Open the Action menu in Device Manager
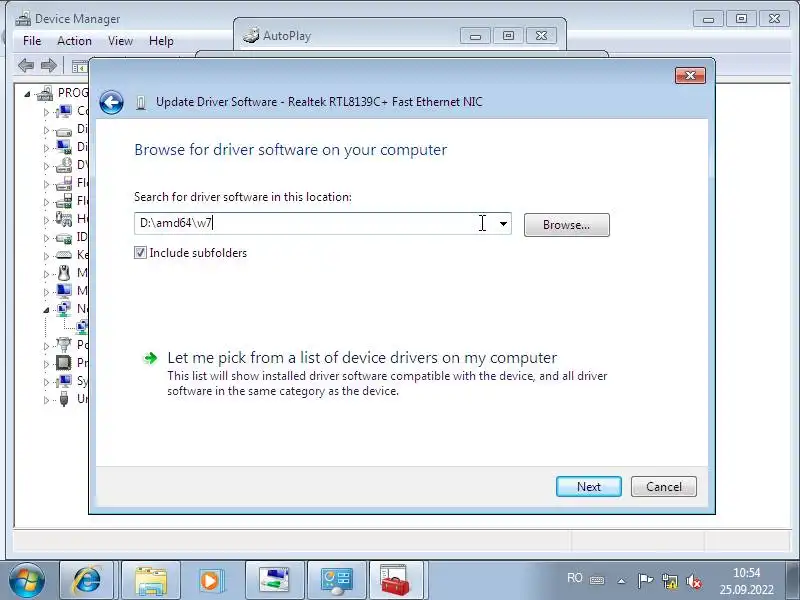This screenshot has width=800, height=600. tap(74, 41)
